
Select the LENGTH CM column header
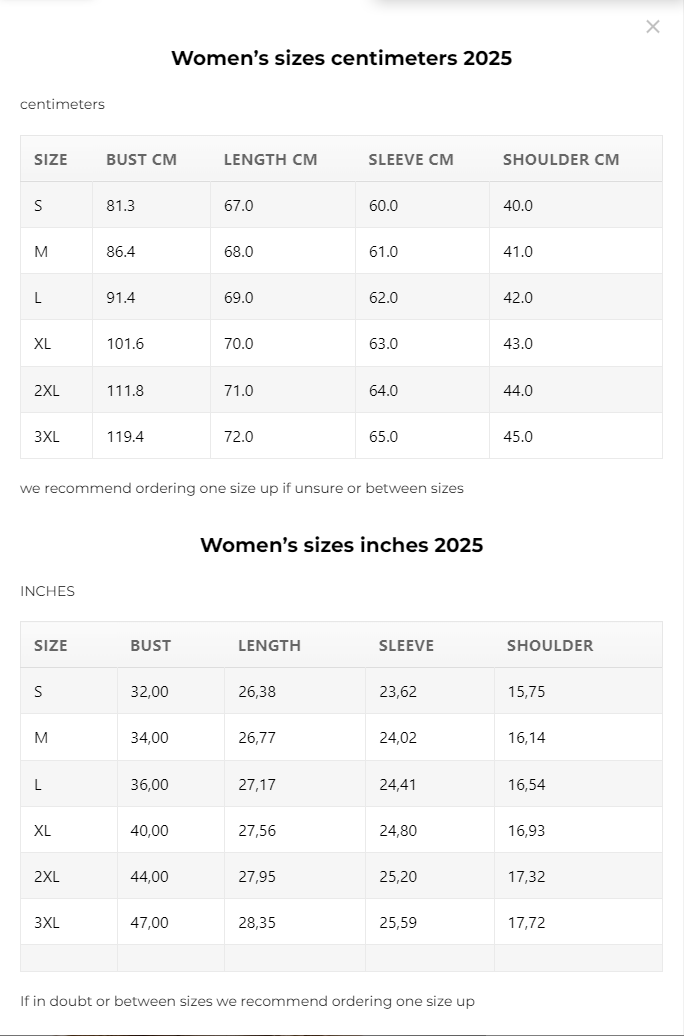(x=270, y=160)
